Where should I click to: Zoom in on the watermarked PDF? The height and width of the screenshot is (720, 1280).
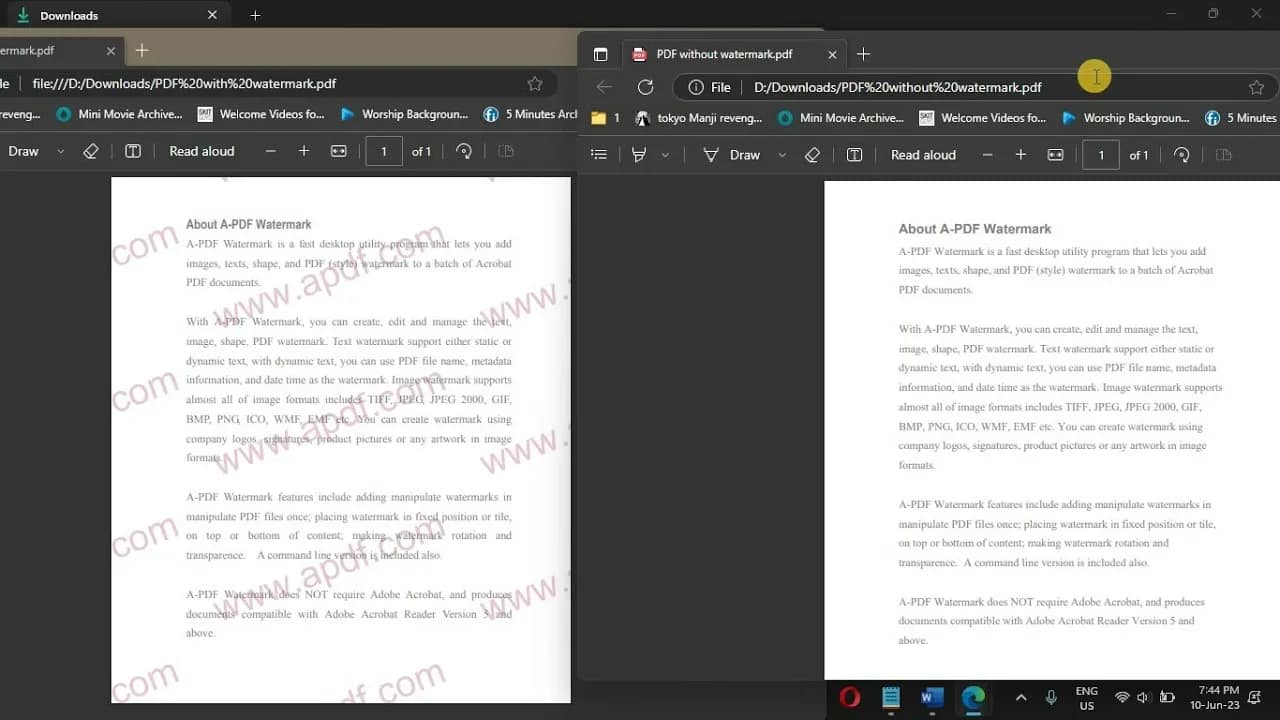tap(303, 150)
